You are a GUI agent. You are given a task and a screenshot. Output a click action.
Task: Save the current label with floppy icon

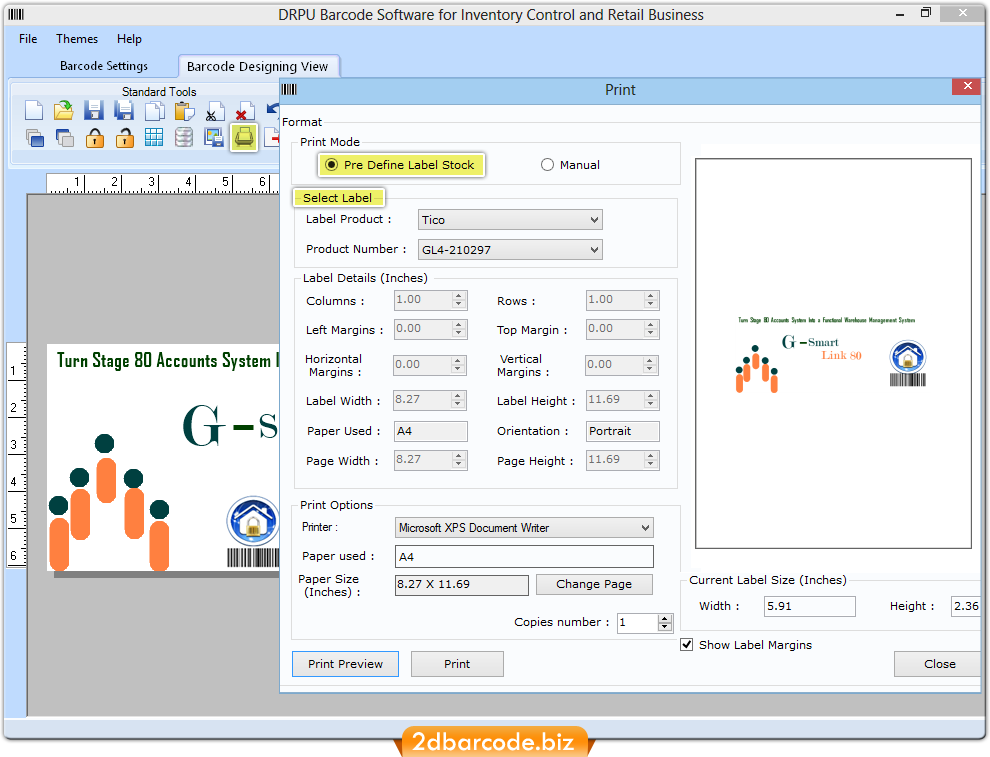click(x=93, y=111)
